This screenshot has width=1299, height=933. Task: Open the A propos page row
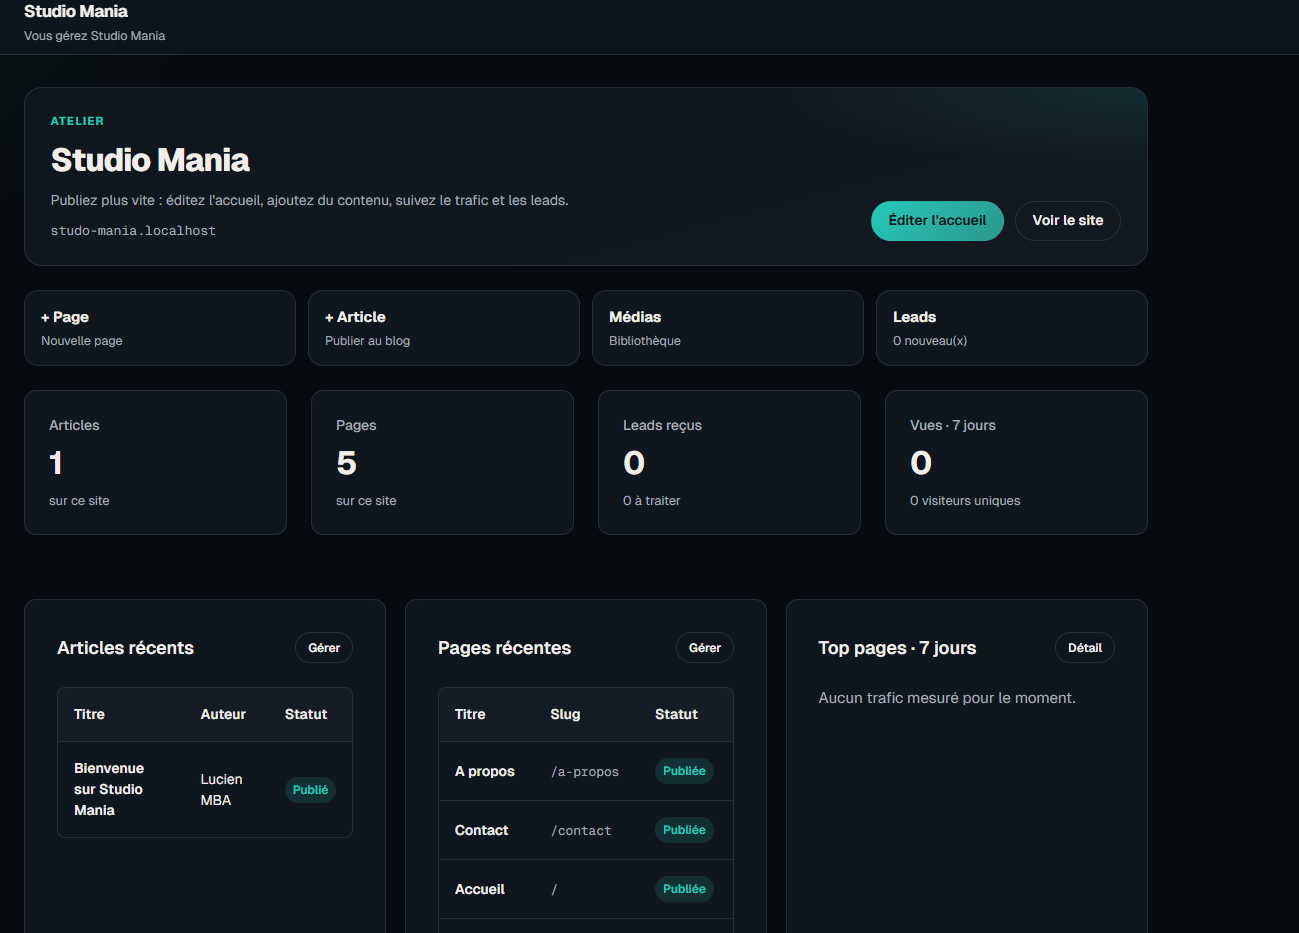[x=586, y=771]
